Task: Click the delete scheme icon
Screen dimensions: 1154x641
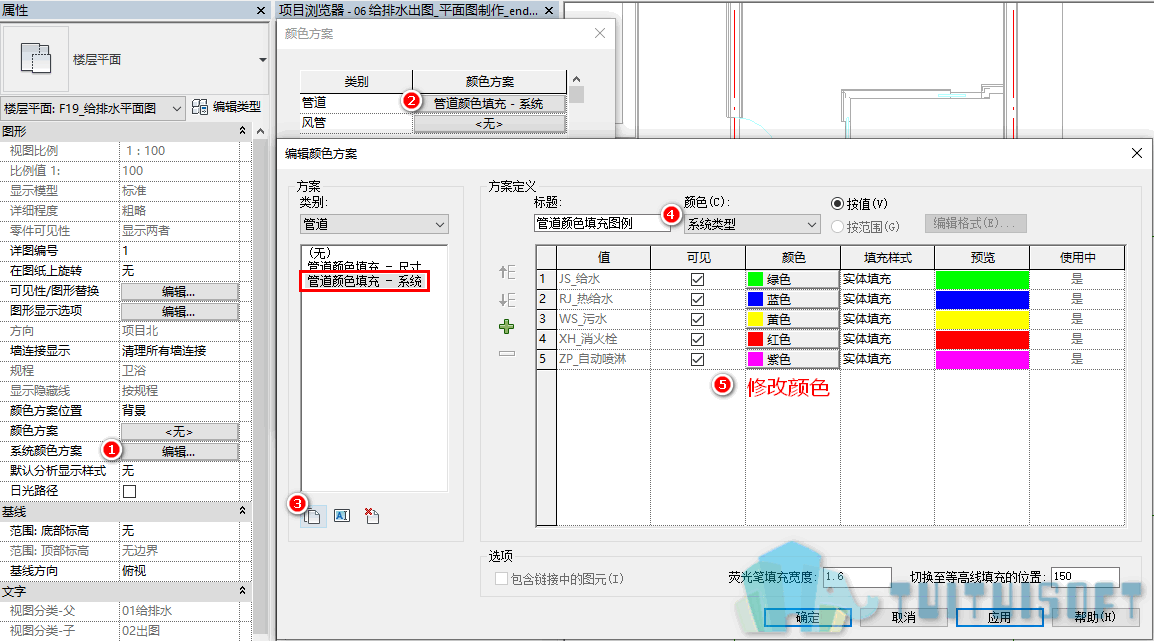Action: point(372,516)
